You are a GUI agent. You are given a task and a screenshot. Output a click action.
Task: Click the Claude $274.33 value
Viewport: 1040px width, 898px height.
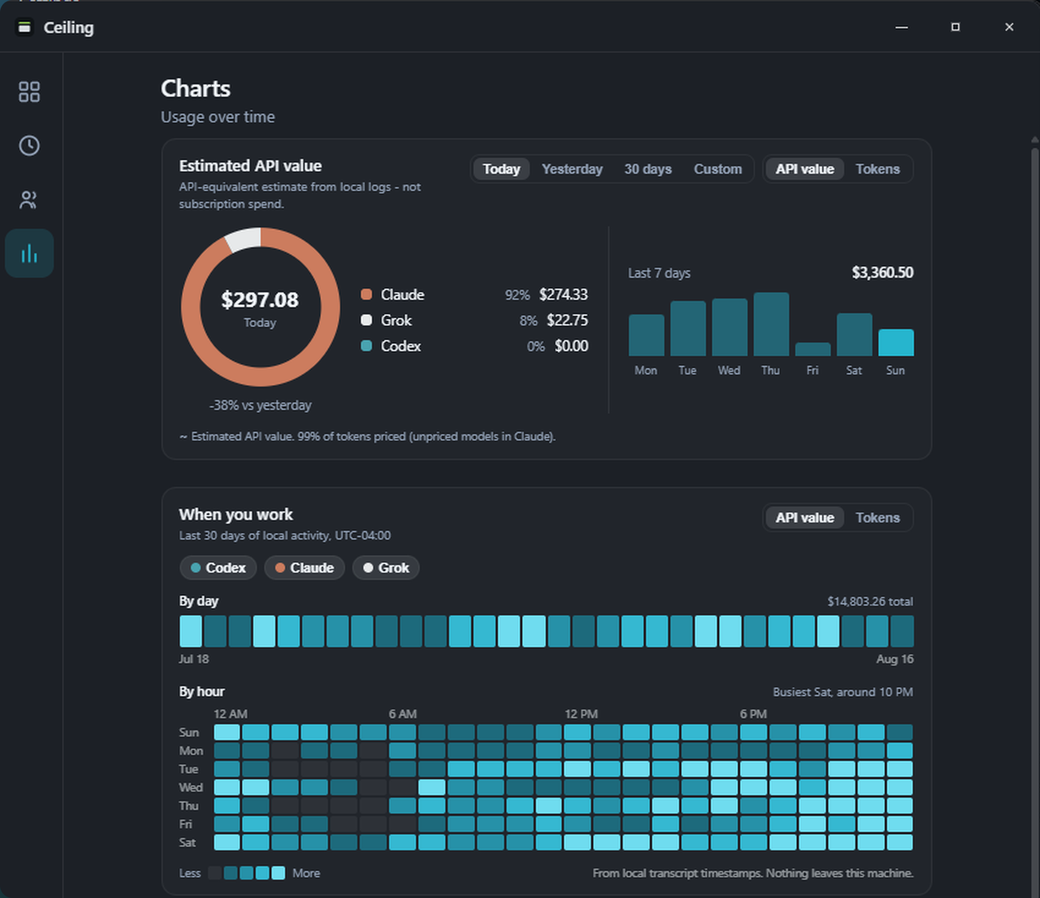tap(563, 294)
